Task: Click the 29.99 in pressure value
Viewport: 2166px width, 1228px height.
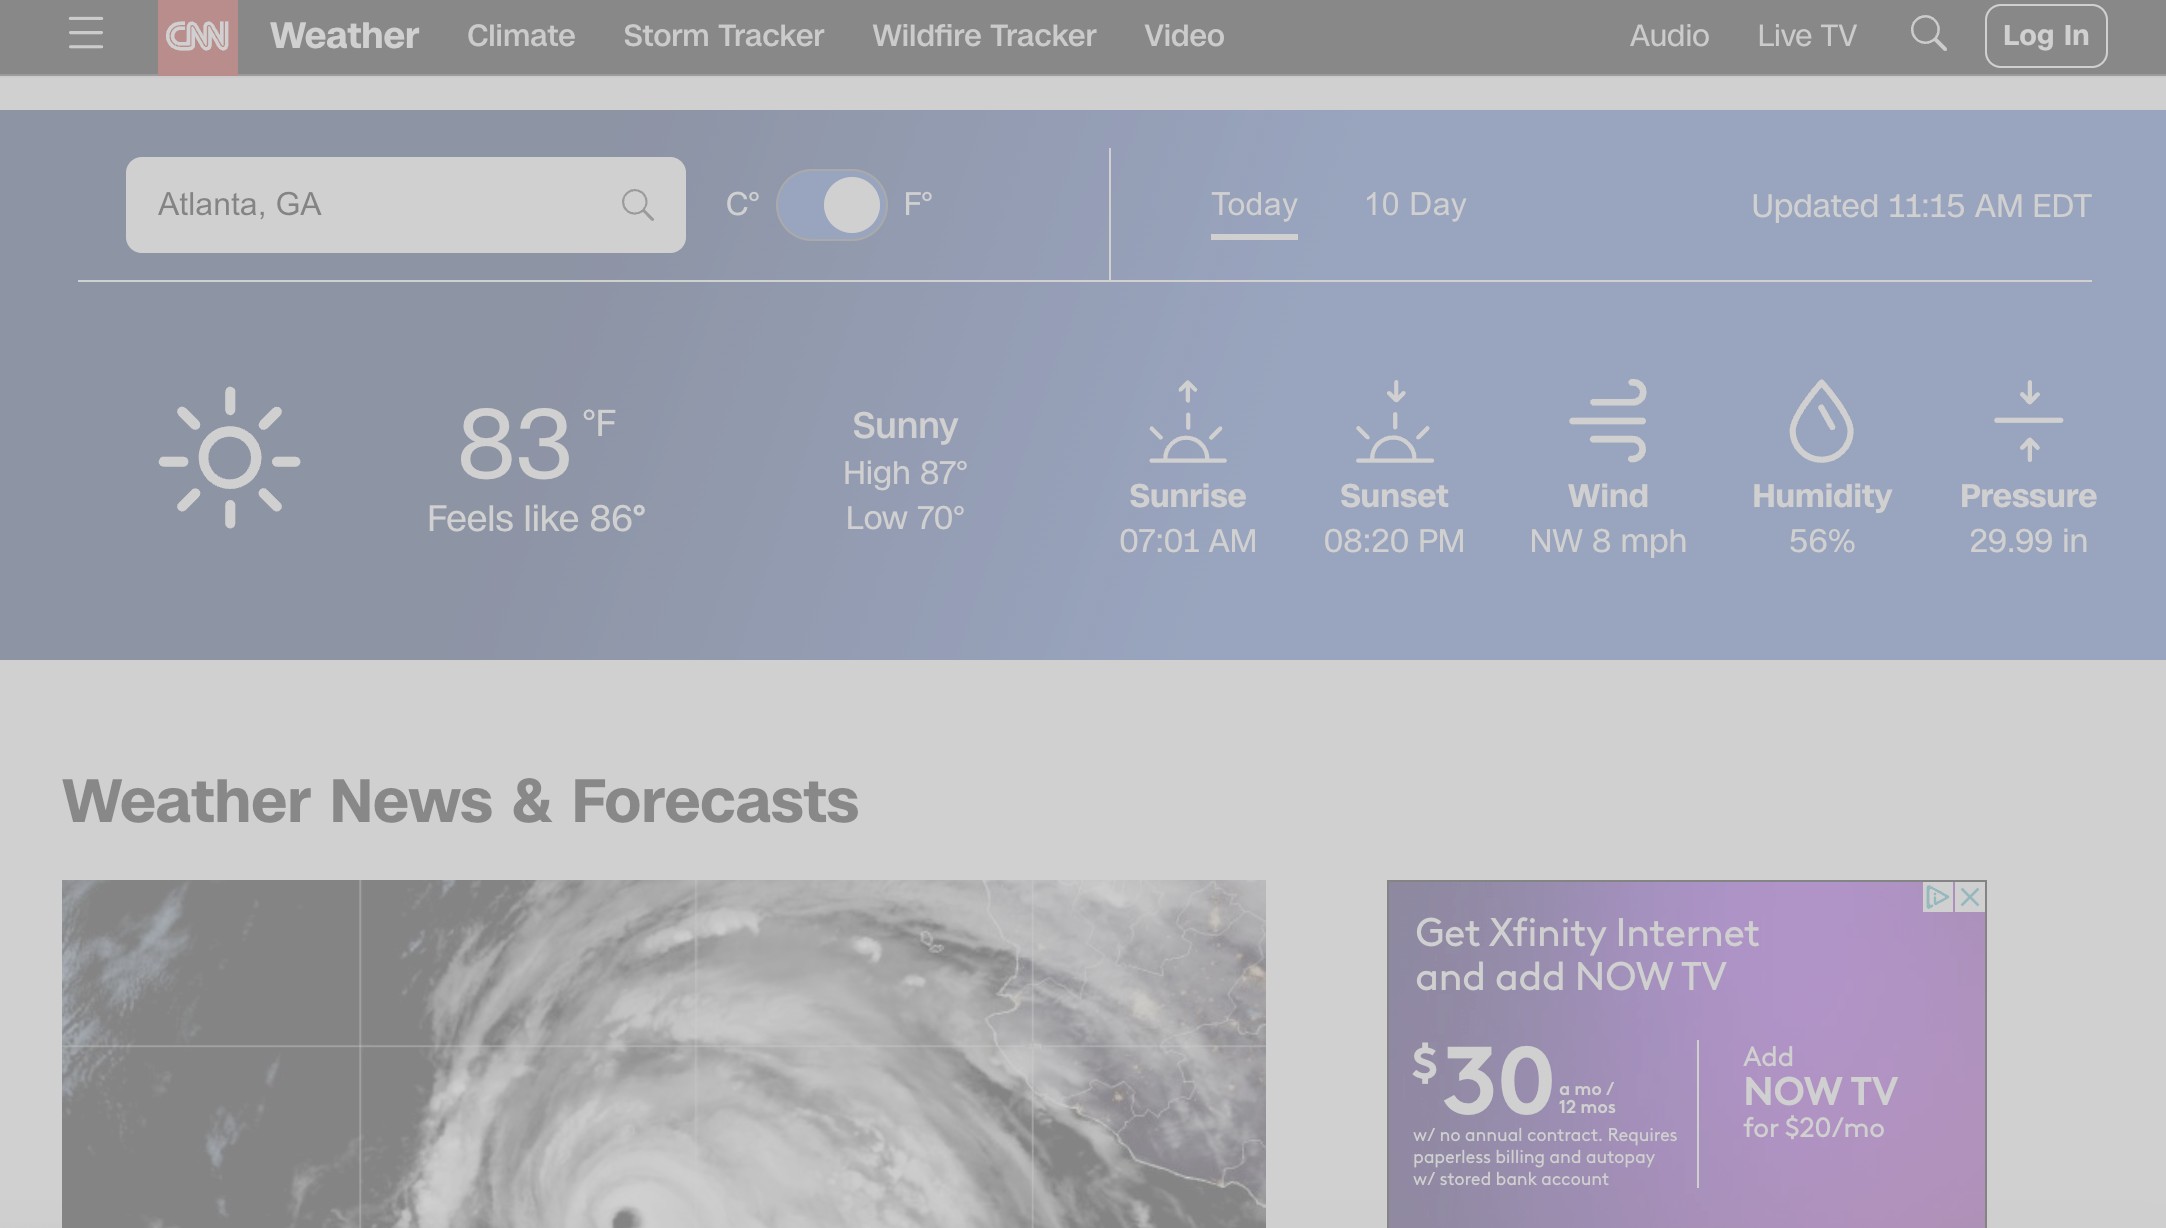Action: (2028, 541)
